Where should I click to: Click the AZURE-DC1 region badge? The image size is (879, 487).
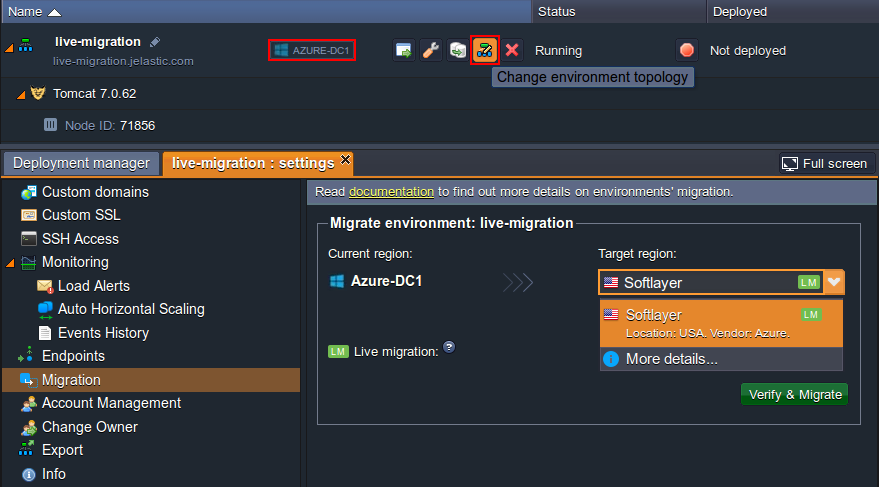coord(312,50)
